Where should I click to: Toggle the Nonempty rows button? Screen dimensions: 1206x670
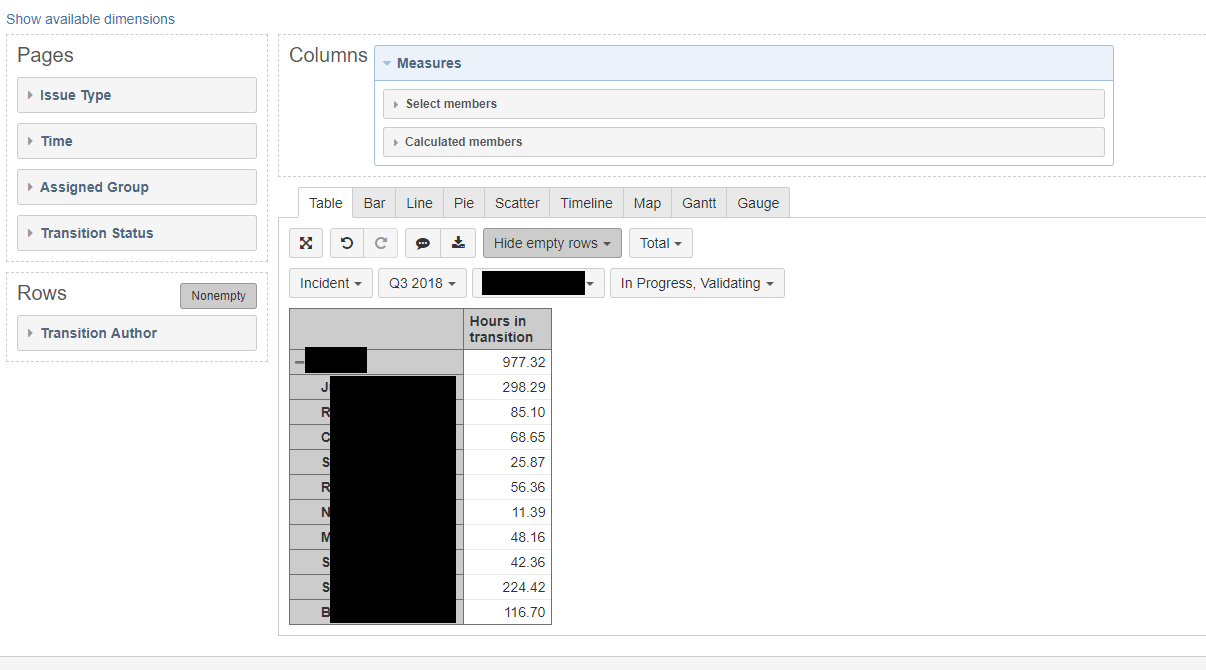coord(218,296)
